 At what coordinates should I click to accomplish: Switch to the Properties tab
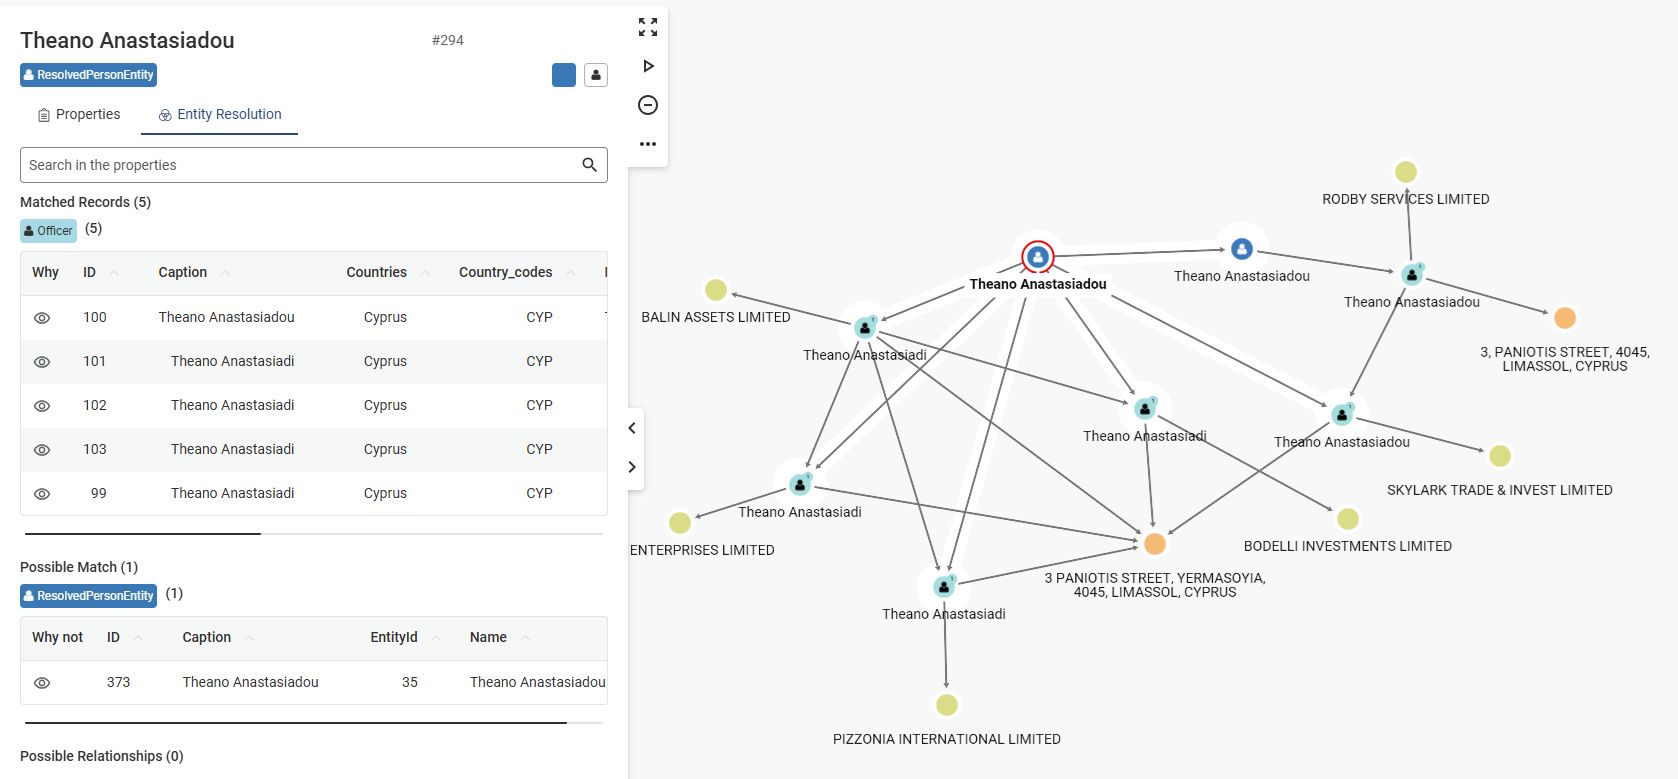(79, 114)
